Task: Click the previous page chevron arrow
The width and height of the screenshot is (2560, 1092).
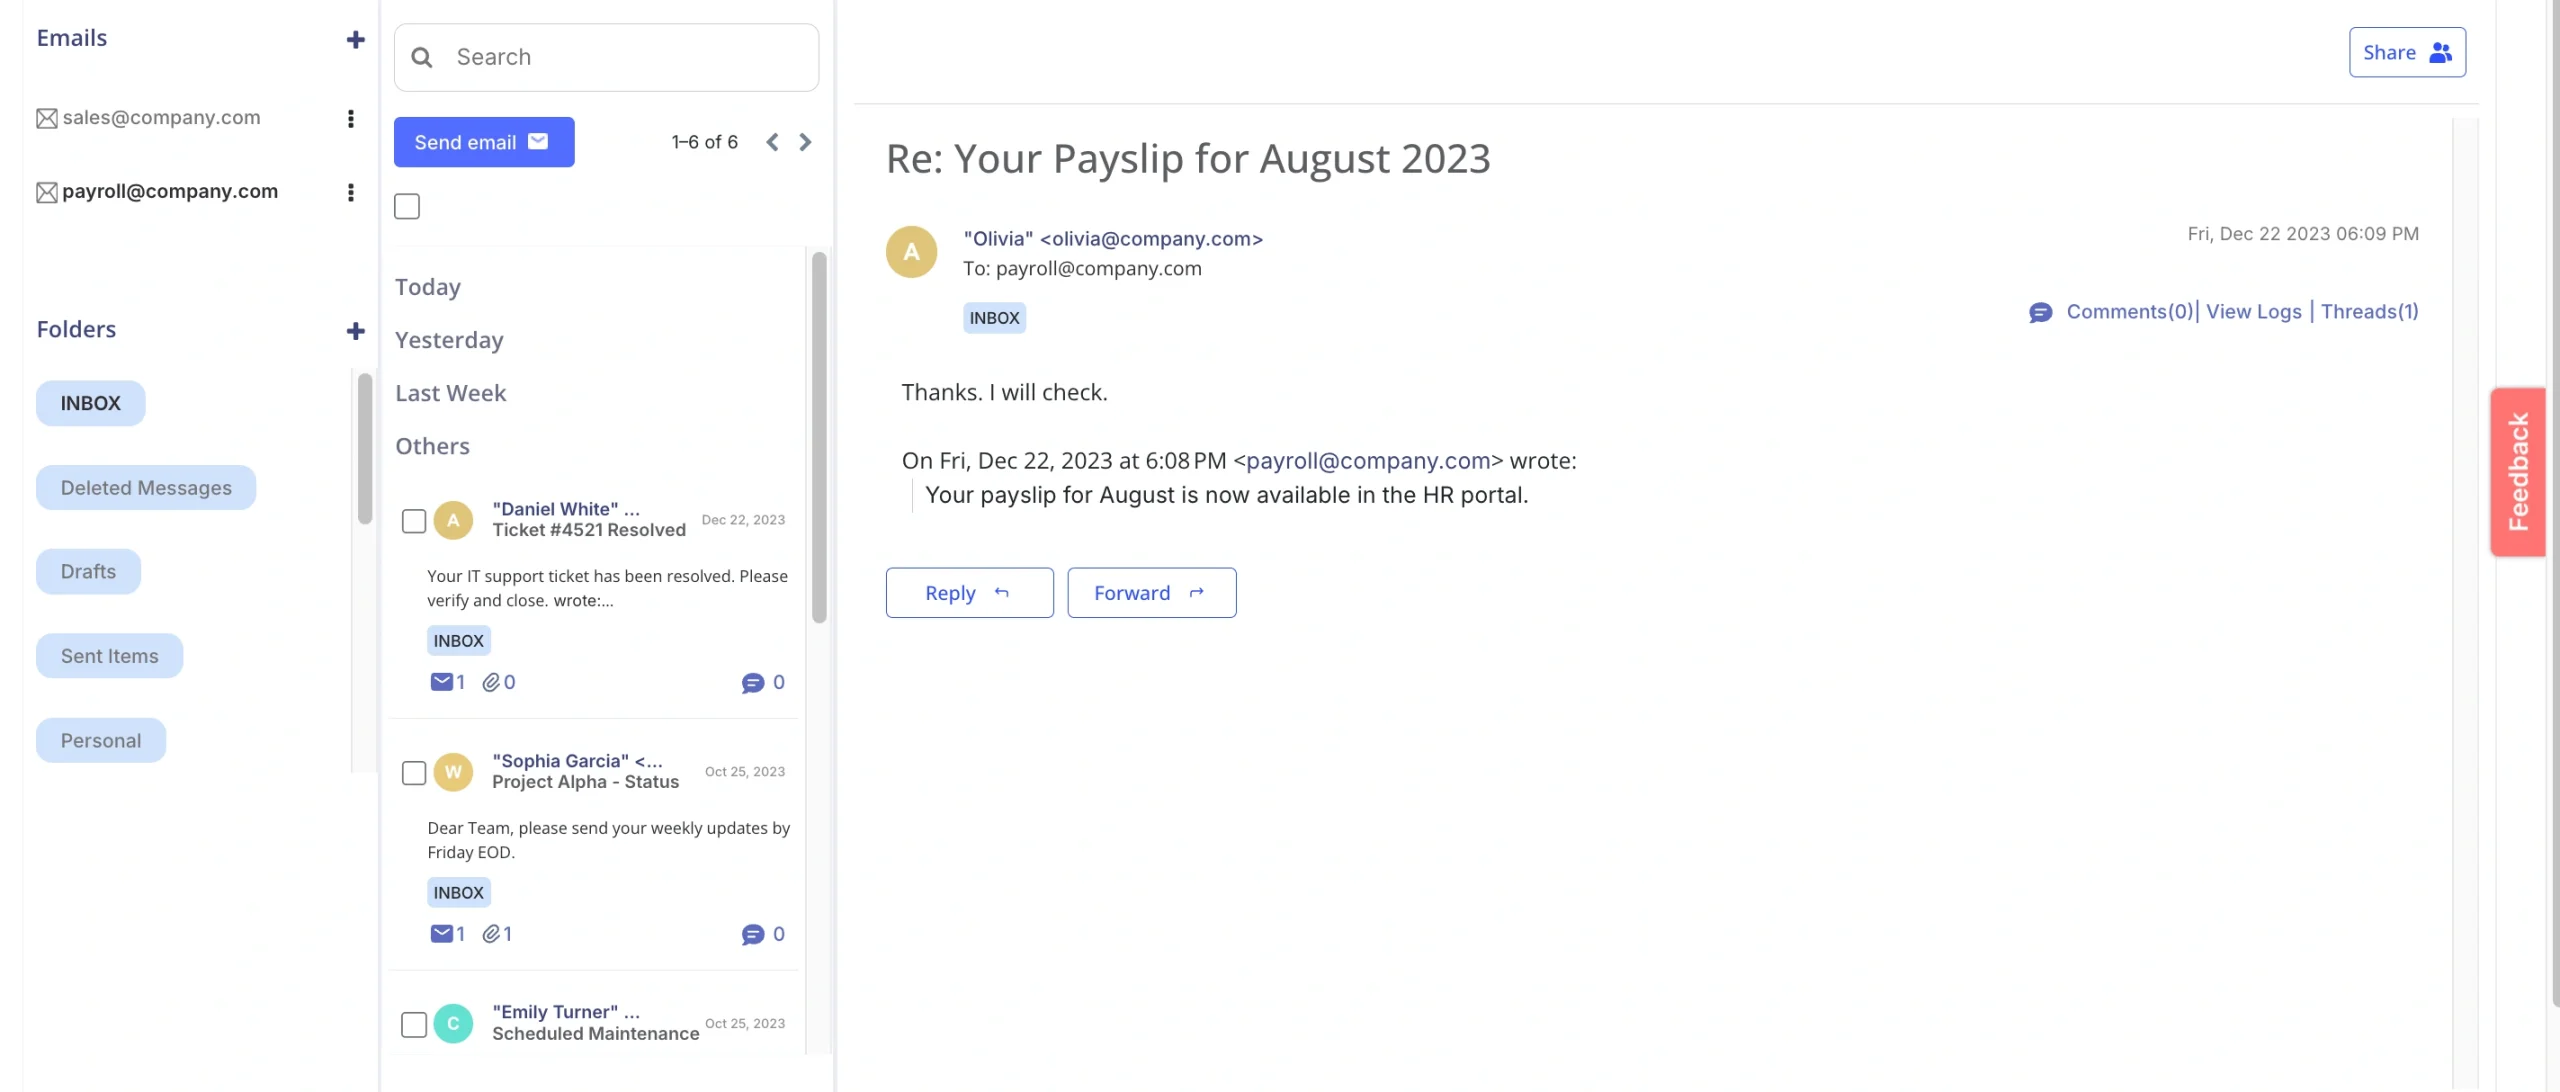Action: (x=771, y=142)
